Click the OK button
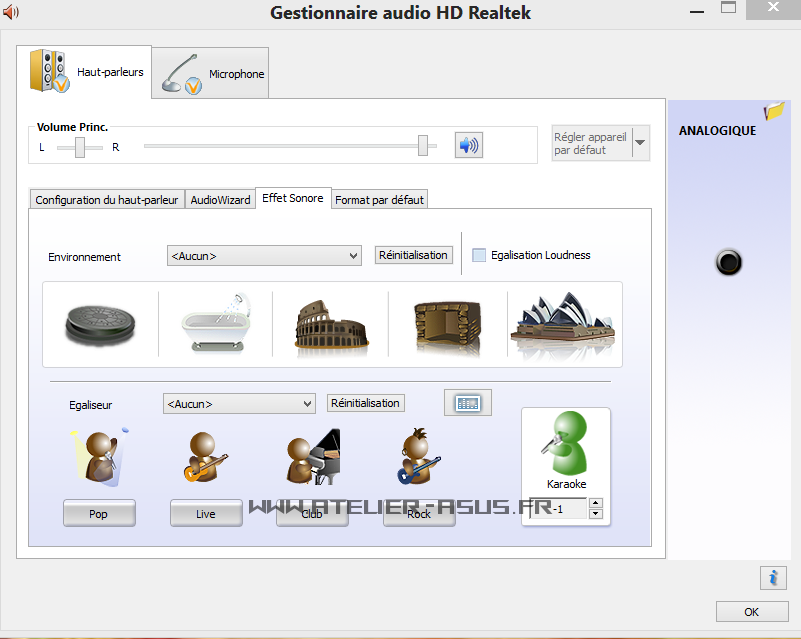The image size is (801, 639). pyautogui.click(x=751, y=611)
